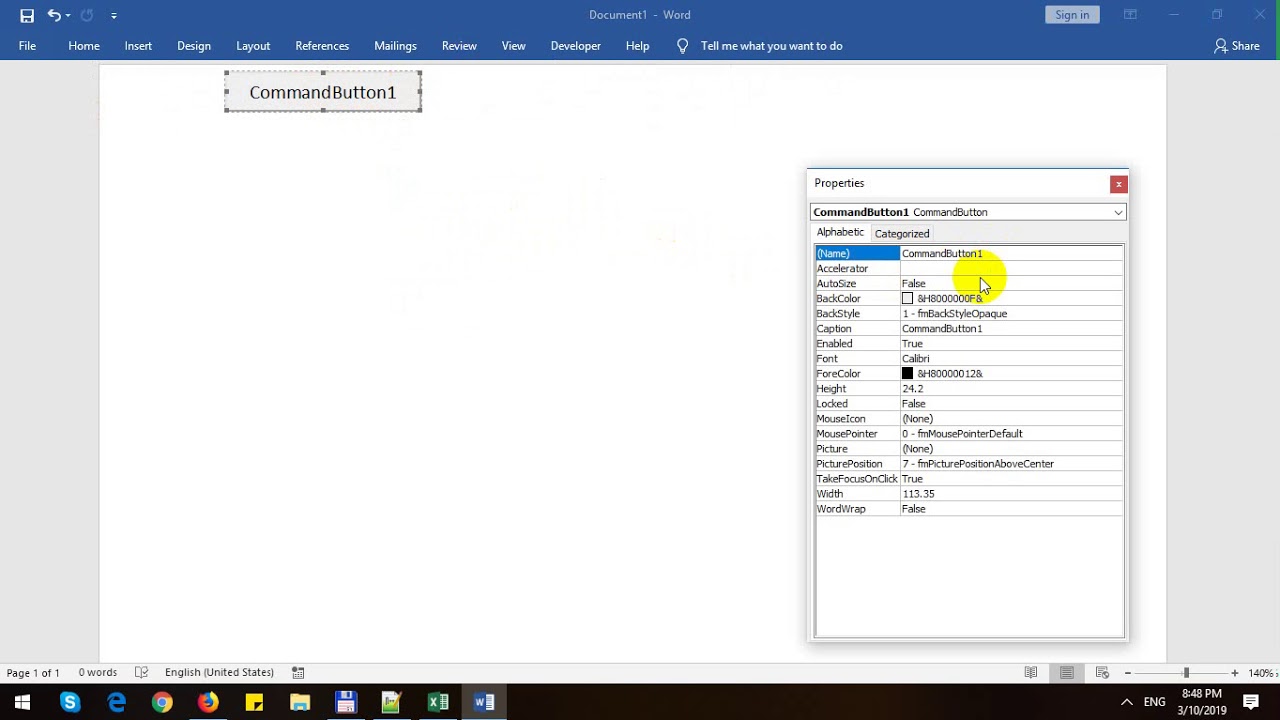The image size is (1280, 720).
Task: Click the spelling proofing icon in status bar
Action: pos(142,673)
